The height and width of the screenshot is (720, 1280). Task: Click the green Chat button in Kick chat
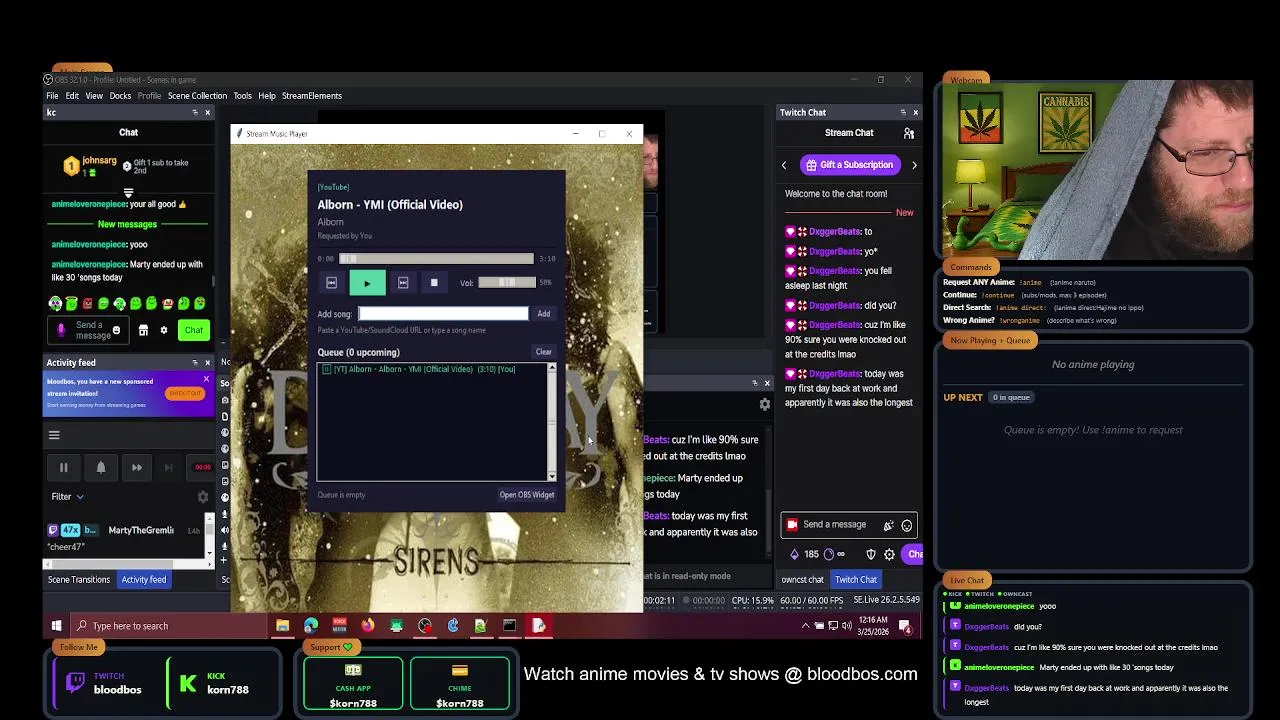[x=194, y=331]
